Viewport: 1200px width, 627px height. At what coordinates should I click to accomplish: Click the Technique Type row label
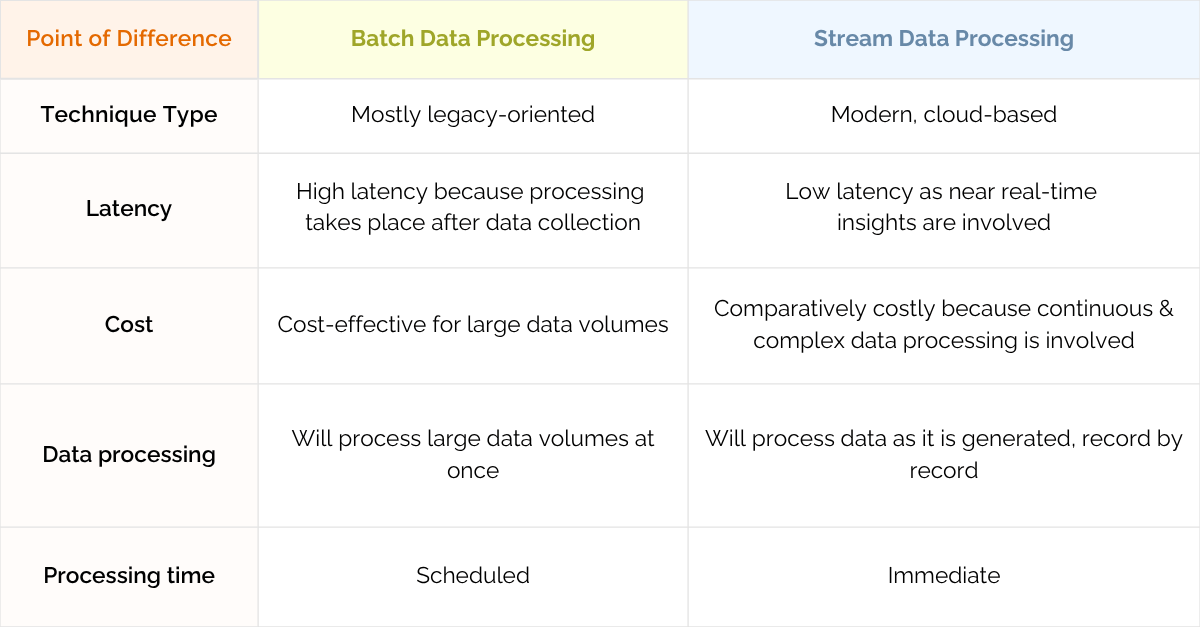(x=129, y=115)
